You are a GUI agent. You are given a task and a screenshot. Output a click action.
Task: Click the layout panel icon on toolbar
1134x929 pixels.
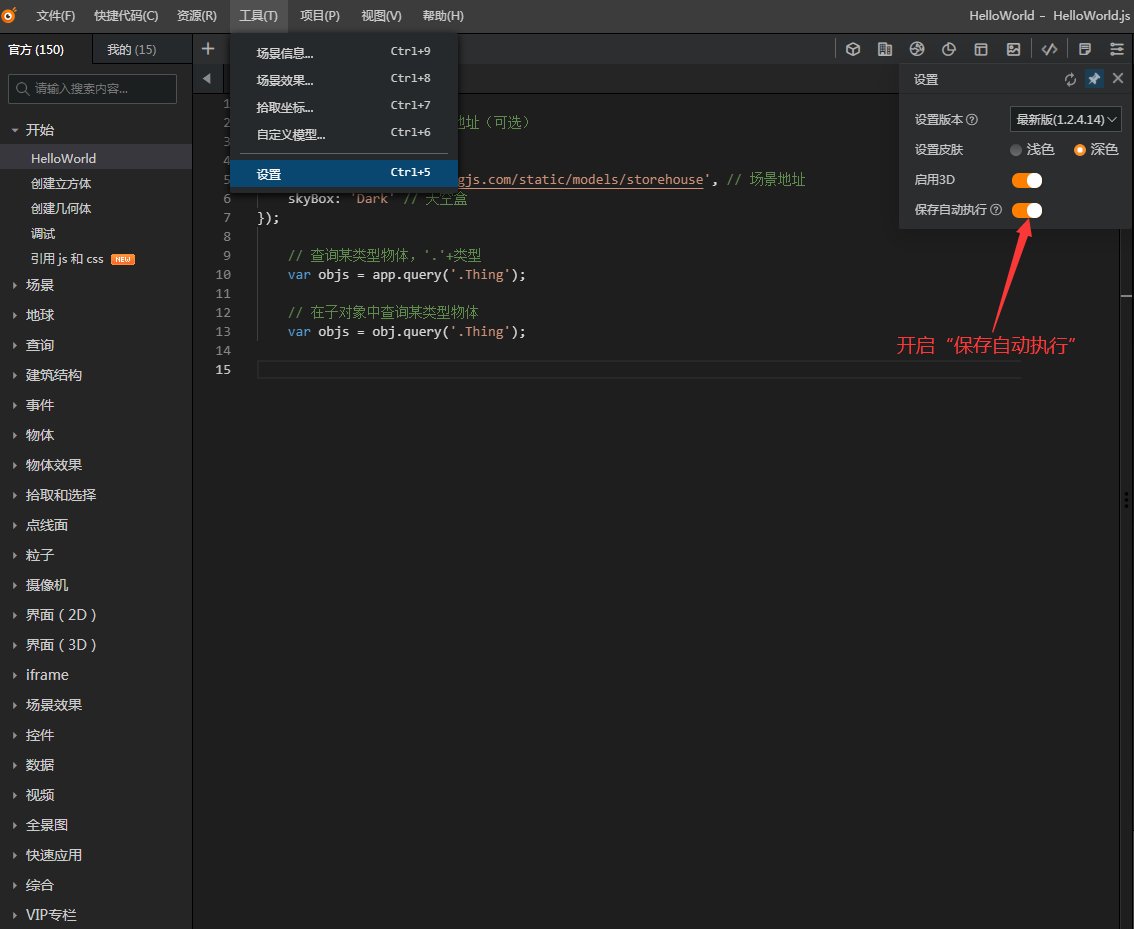click(x=981, y=48)
